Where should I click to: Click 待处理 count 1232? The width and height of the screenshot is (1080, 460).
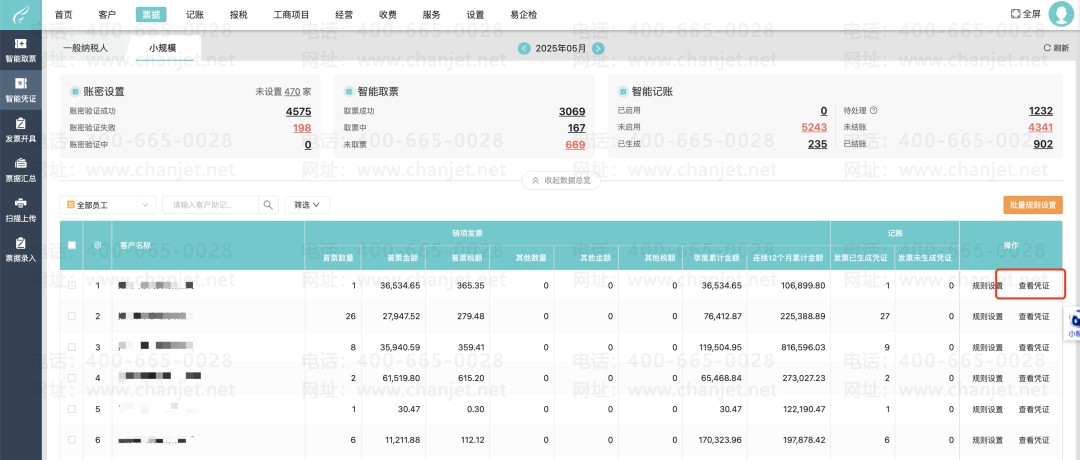pos(1041,111)
